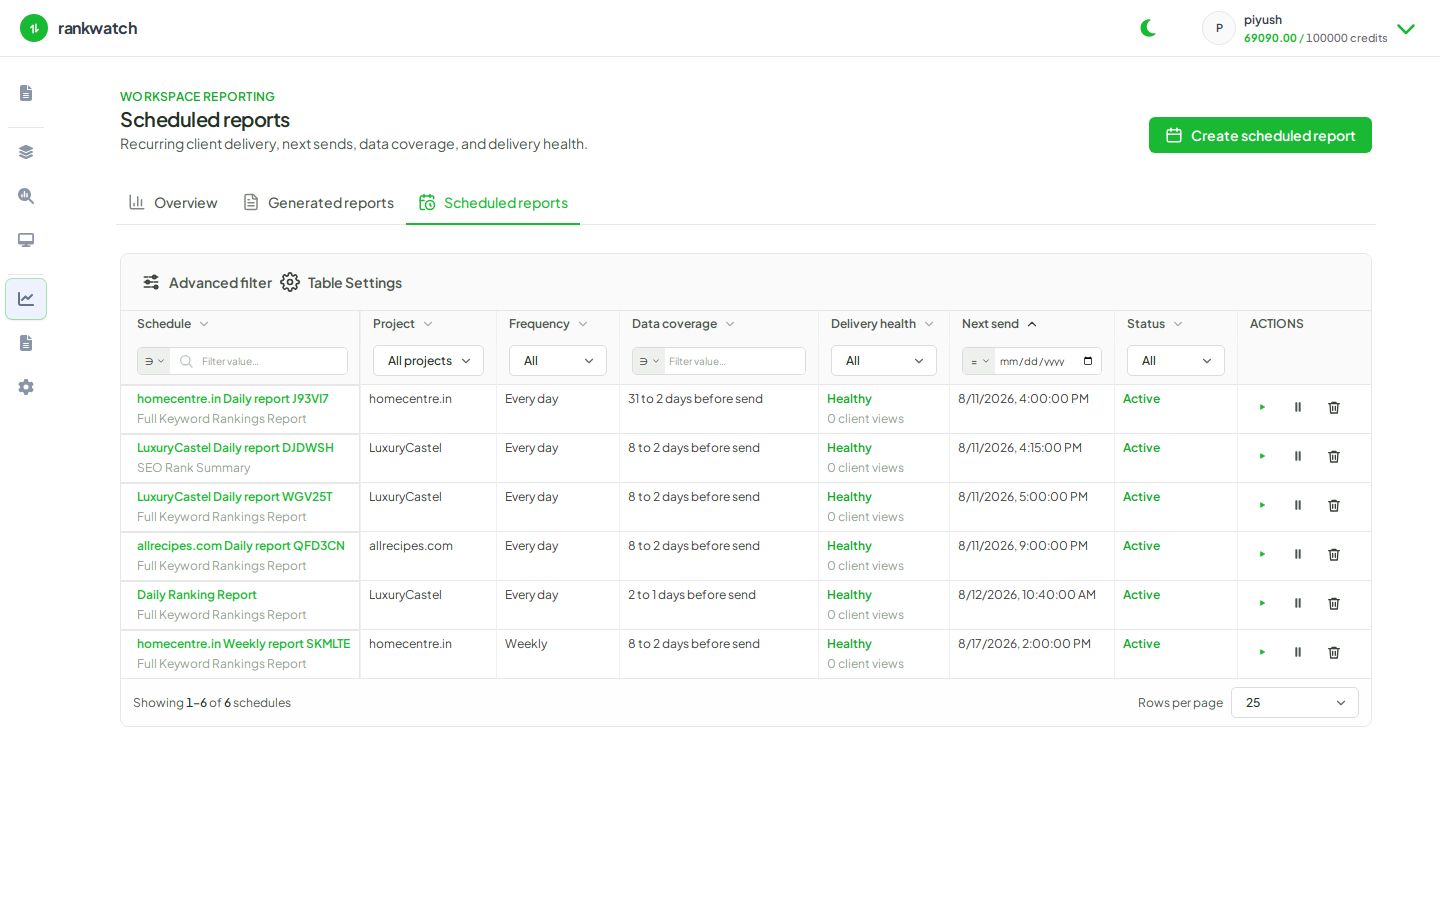Screen dimensions: 1440x900
Task: Open the top document icon in the sidebar
Action: pyautogui.click(x=26, y=93)
